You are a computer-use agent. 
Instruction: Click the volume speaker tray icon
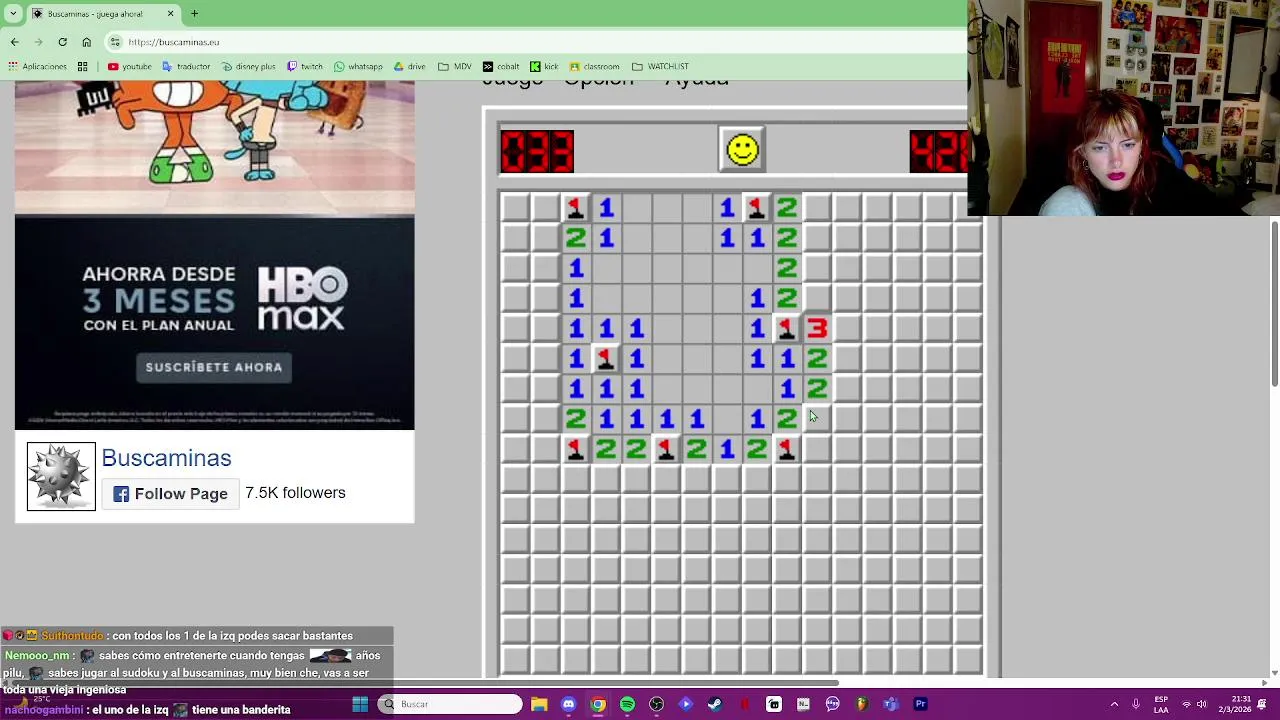click(x=1201, y=704)
